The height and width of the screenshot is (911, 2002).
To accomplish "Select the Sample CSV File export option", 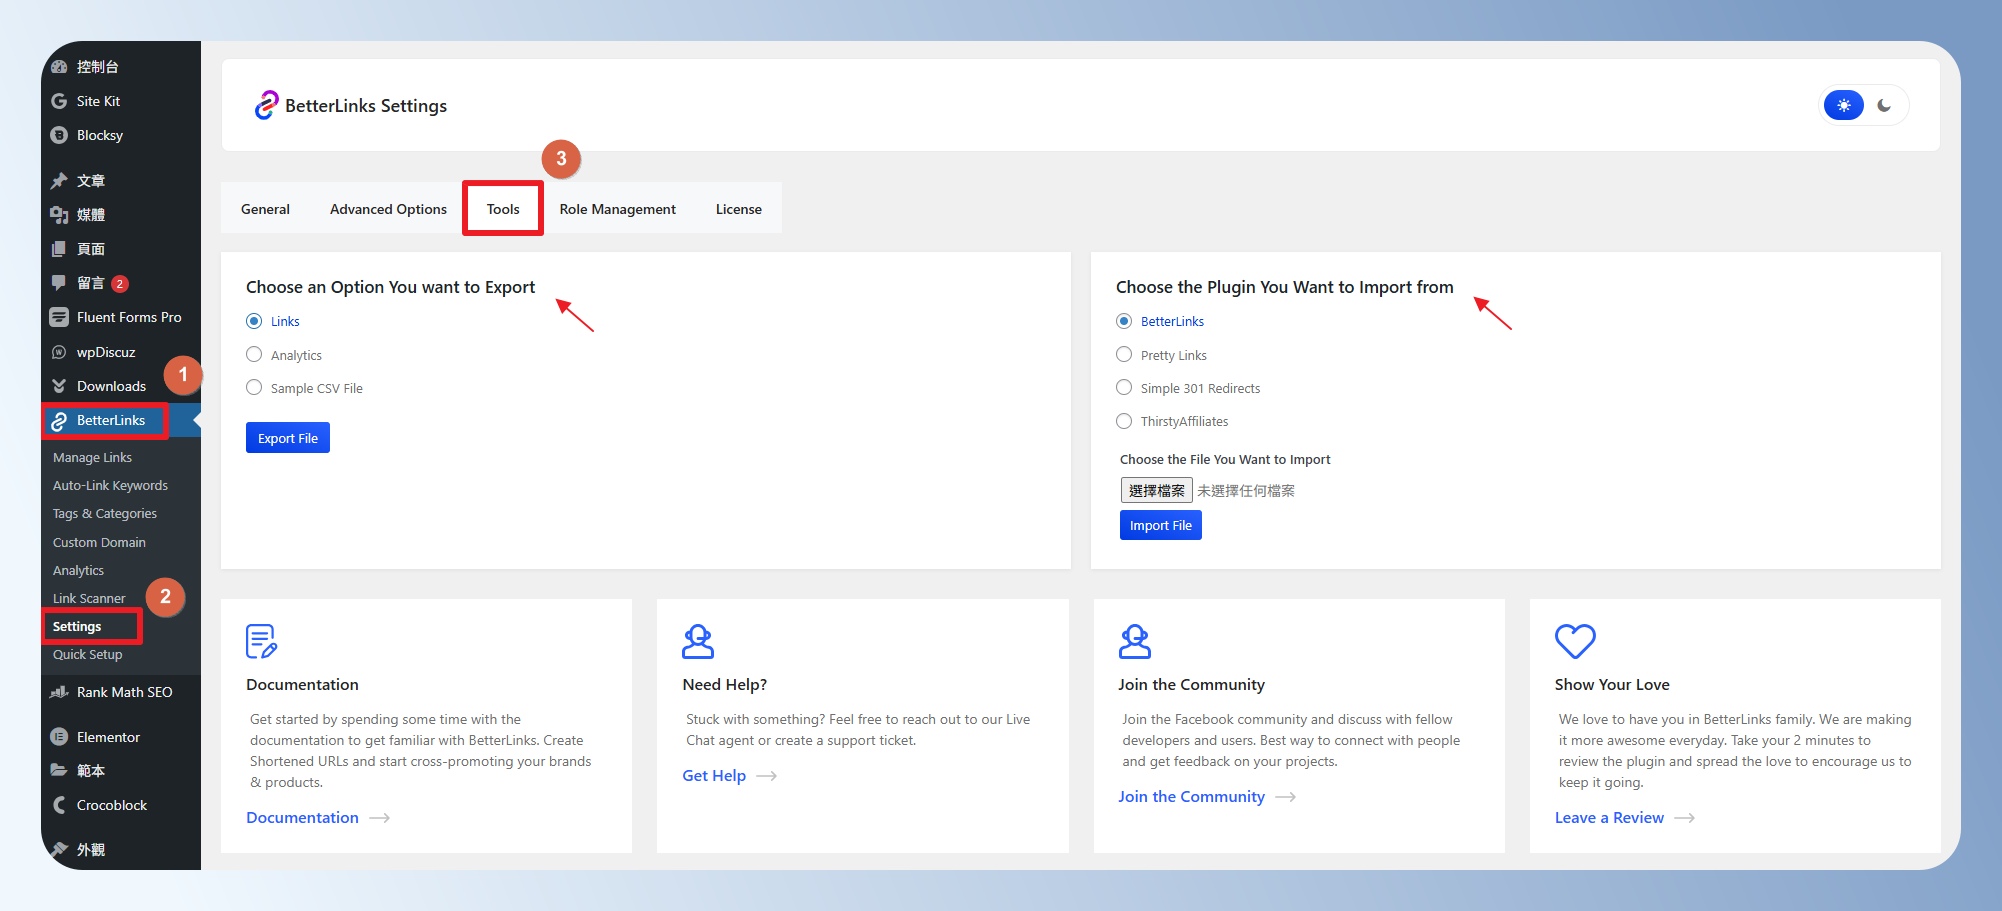I will coord(254,388).
